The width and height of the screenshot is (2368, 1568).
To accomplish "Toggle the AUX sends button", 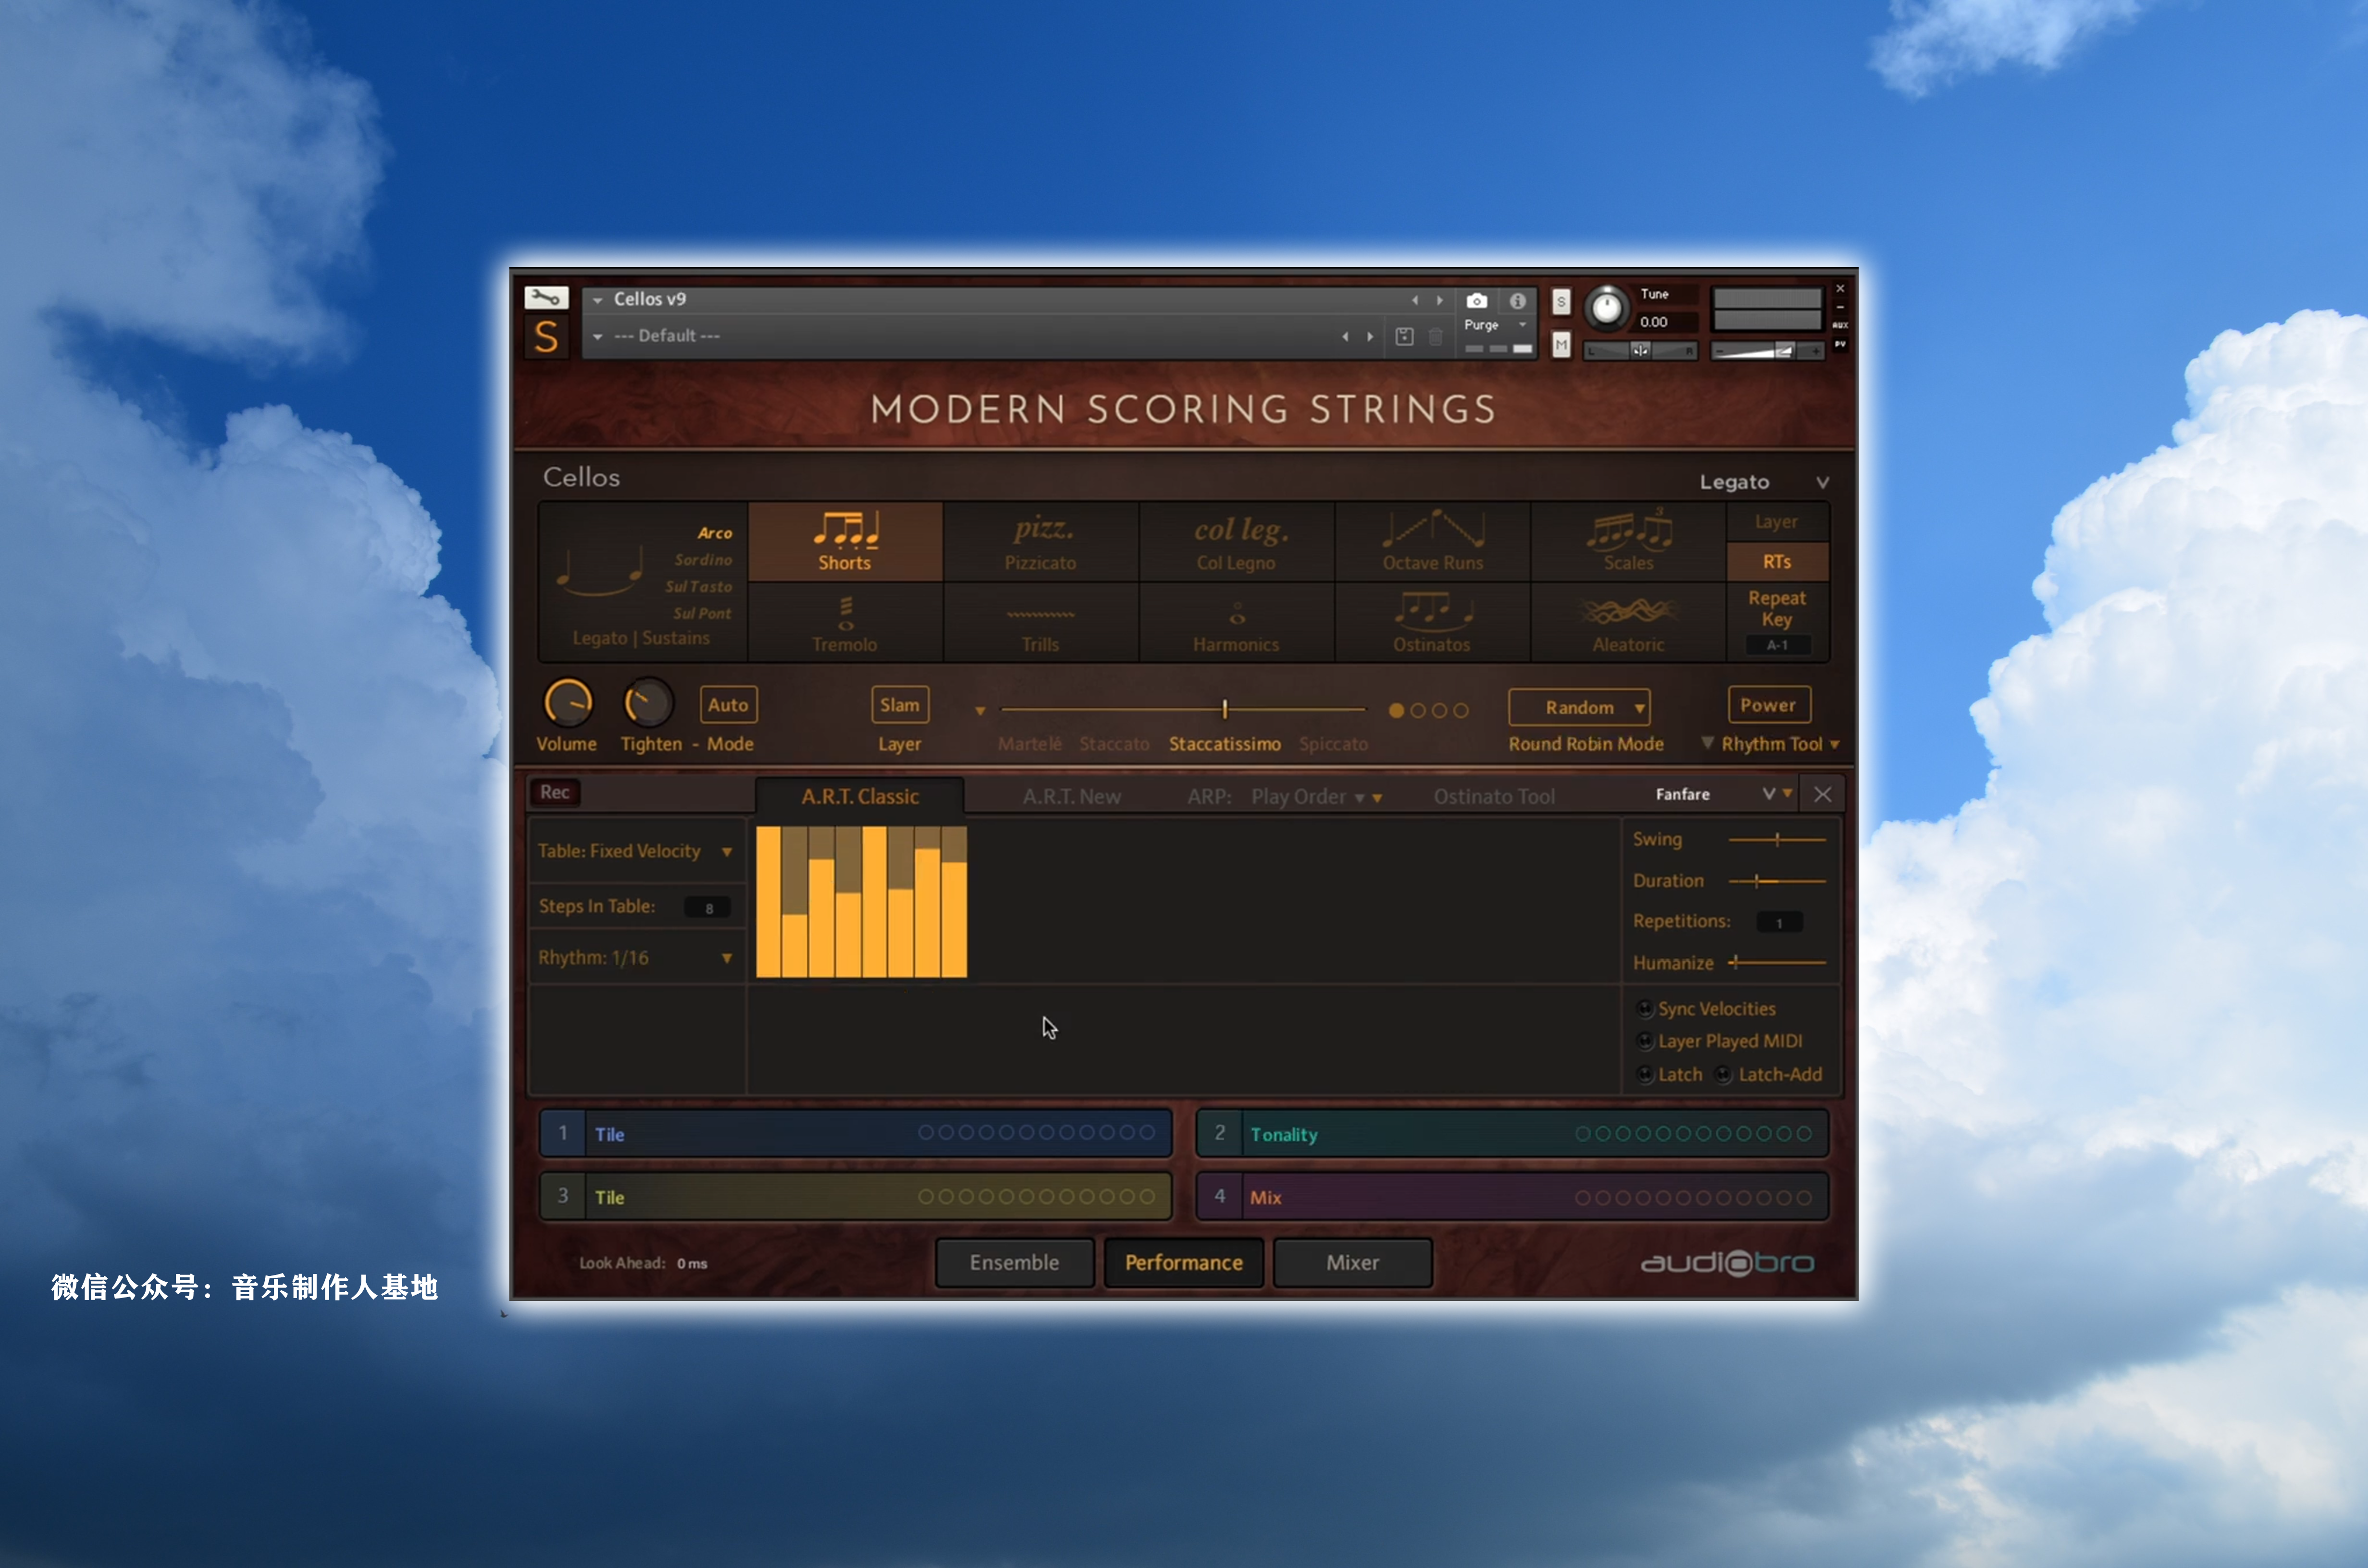I will [x=1839, y=325].
